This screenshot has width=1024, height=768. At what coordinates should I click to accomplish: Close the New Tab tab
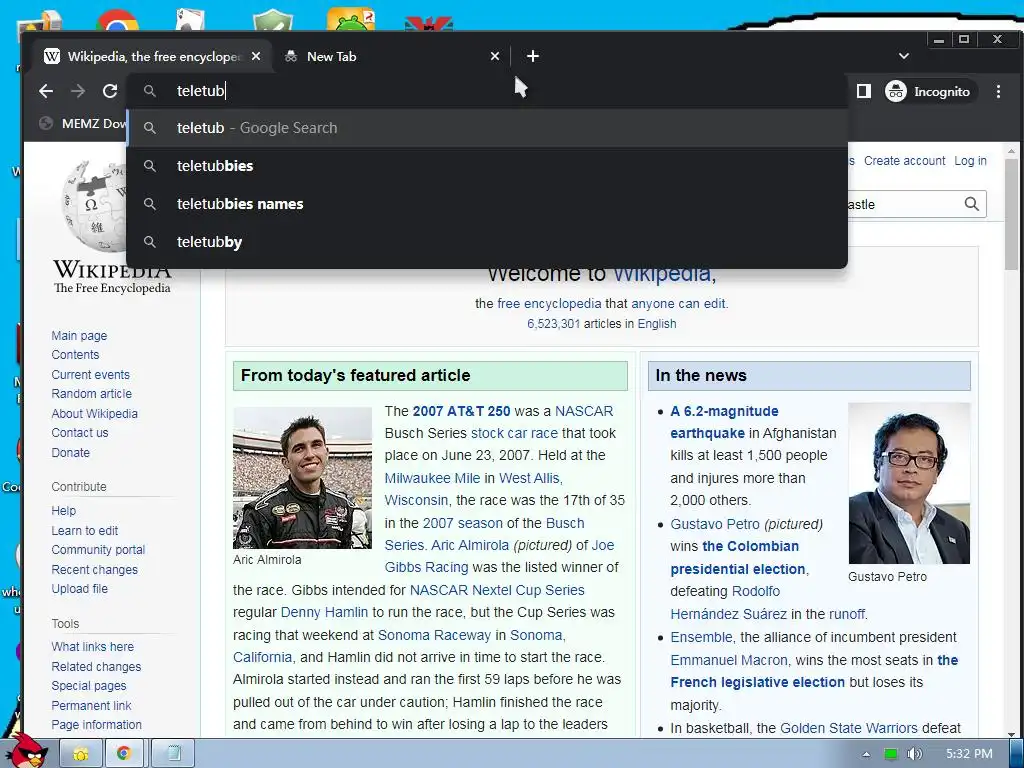495,56
